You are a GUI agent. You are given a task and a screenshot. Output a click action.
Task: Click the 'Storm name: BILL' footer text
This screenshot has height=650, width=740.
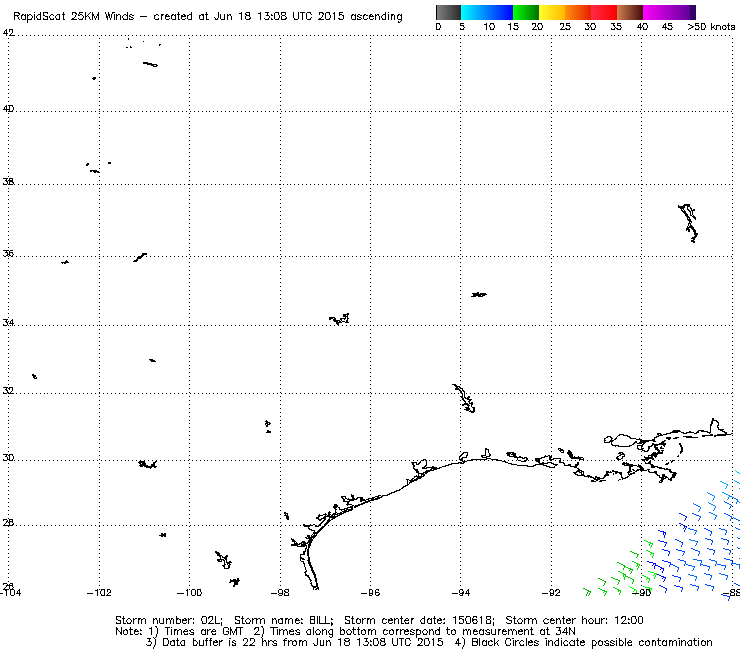point(284,620)
